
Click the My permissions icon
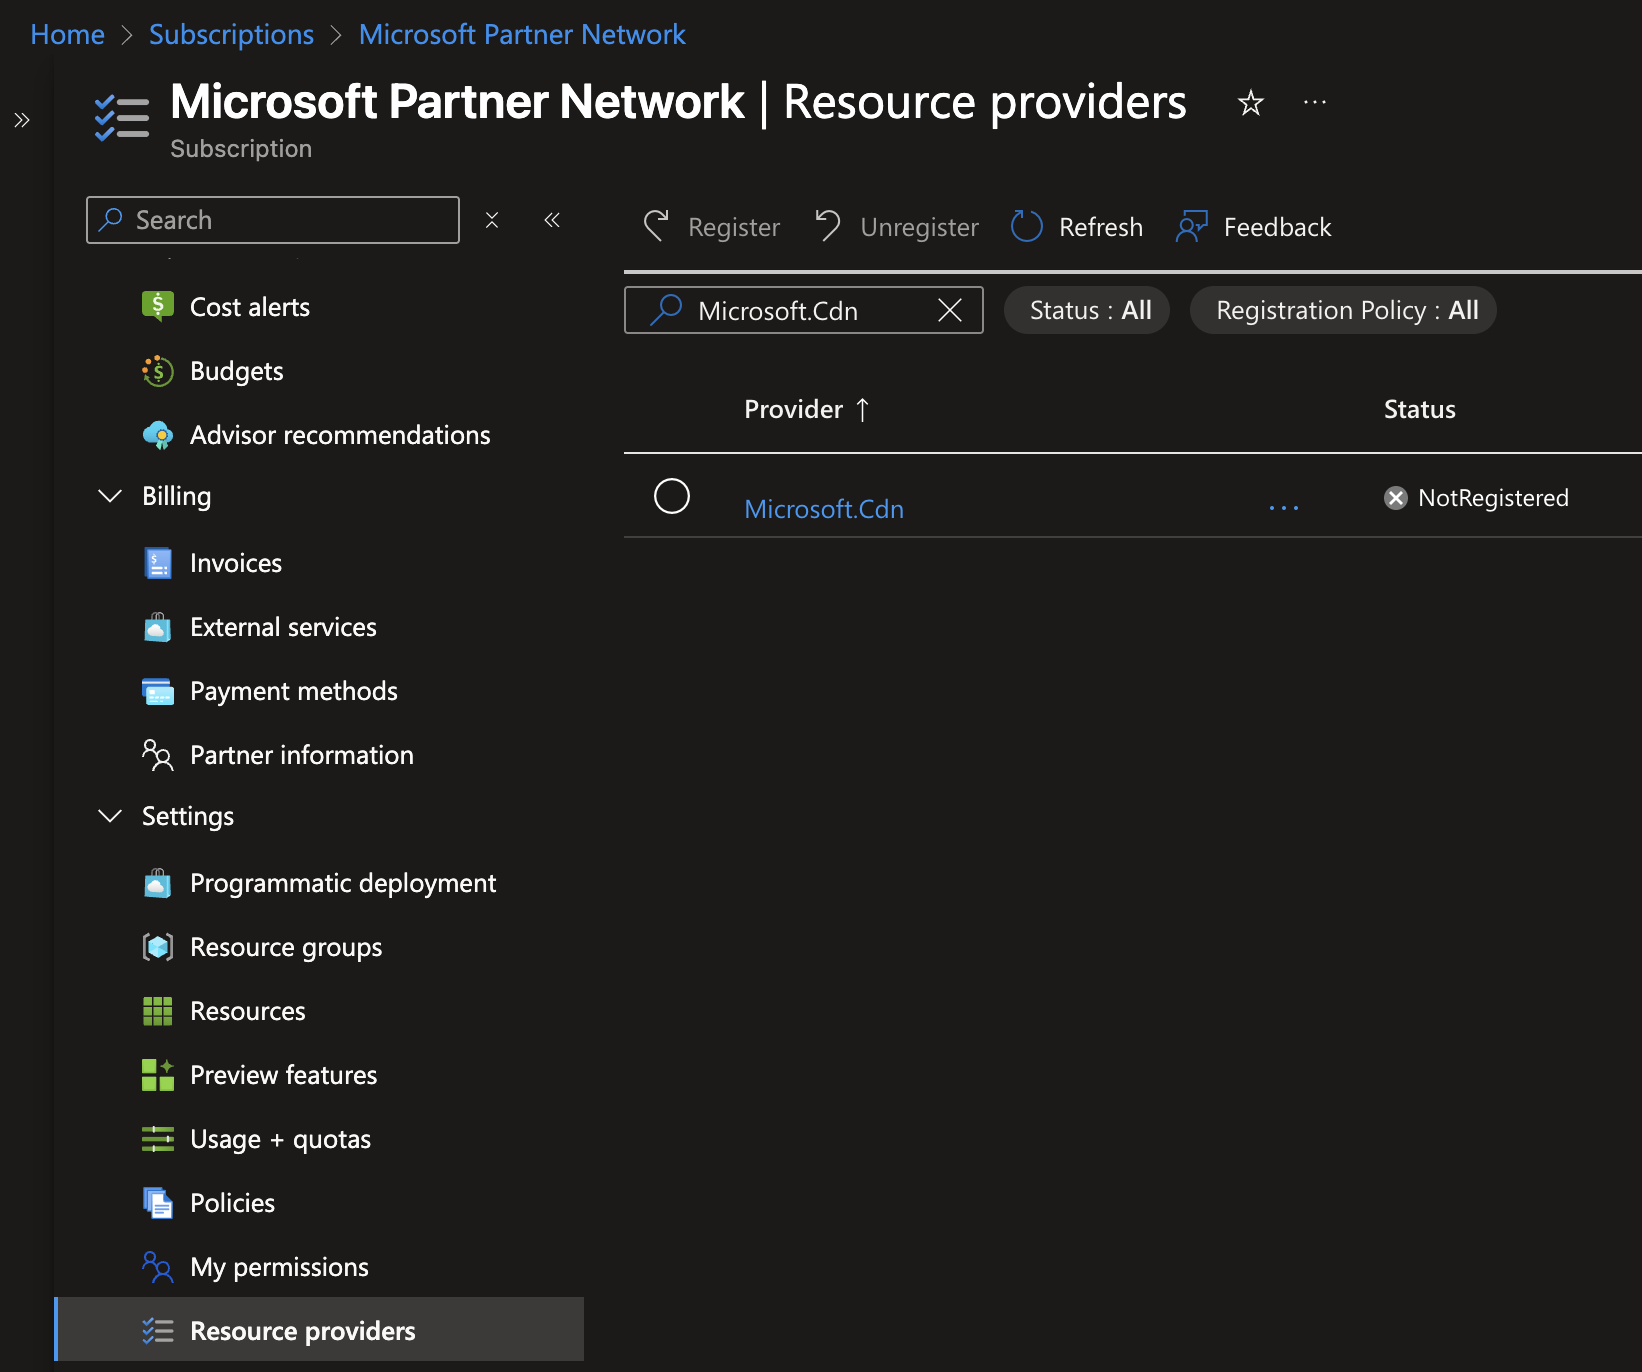[158, 1267]
